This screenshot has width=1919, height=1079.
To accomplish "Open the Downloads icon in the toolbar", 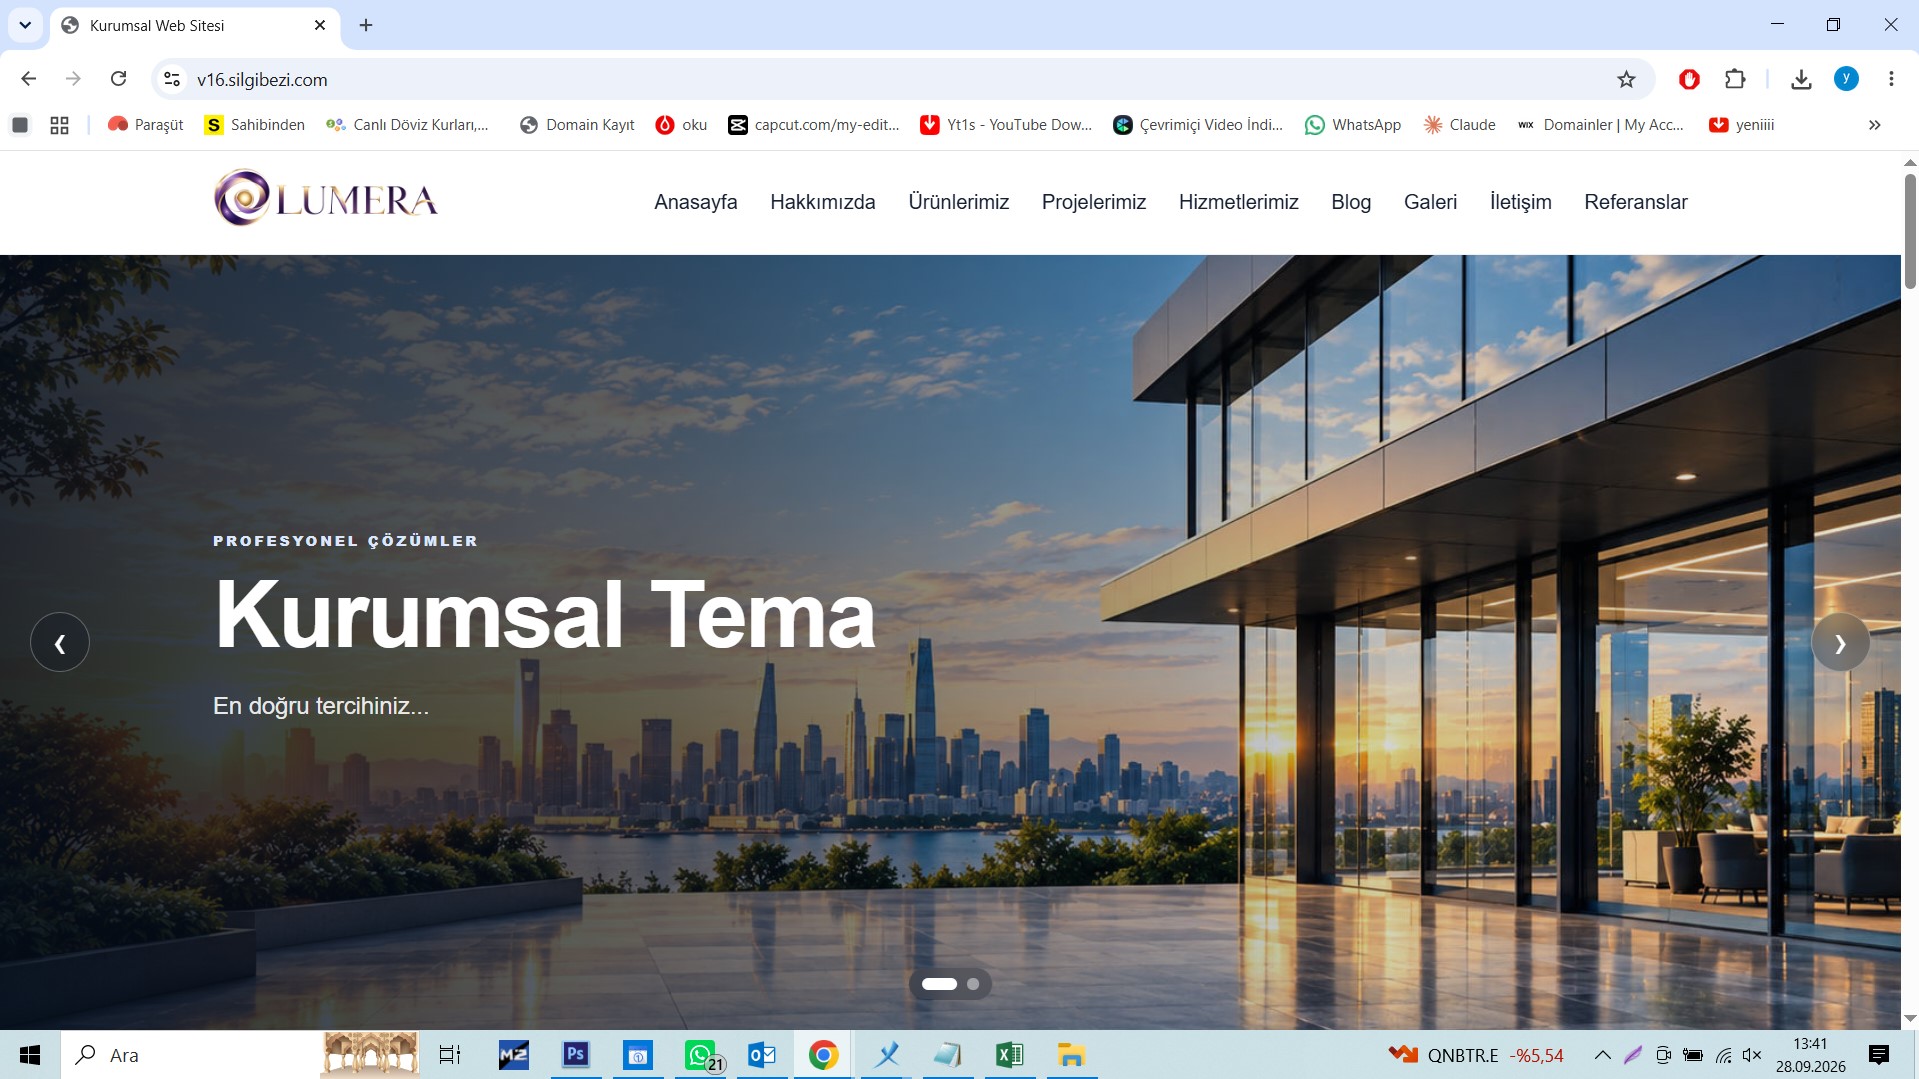I will [1801, 79].
